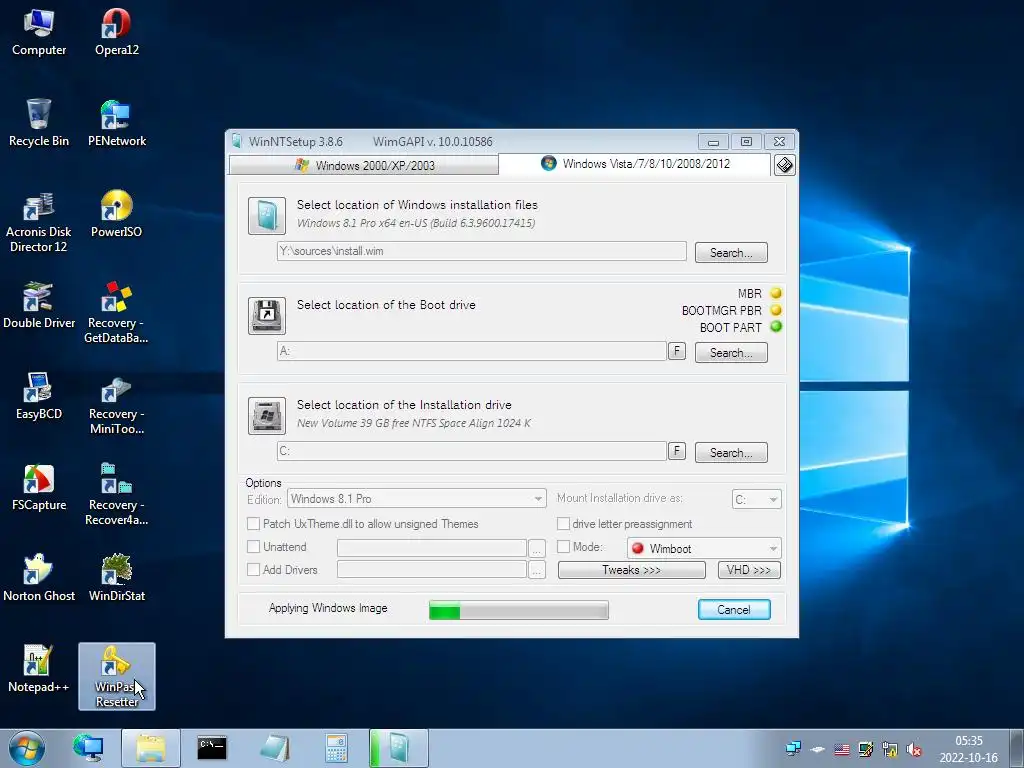This screenshot has width=1024, height=768.
Task: Open the File Explorer taskbar folder
Action: point(150,748)
